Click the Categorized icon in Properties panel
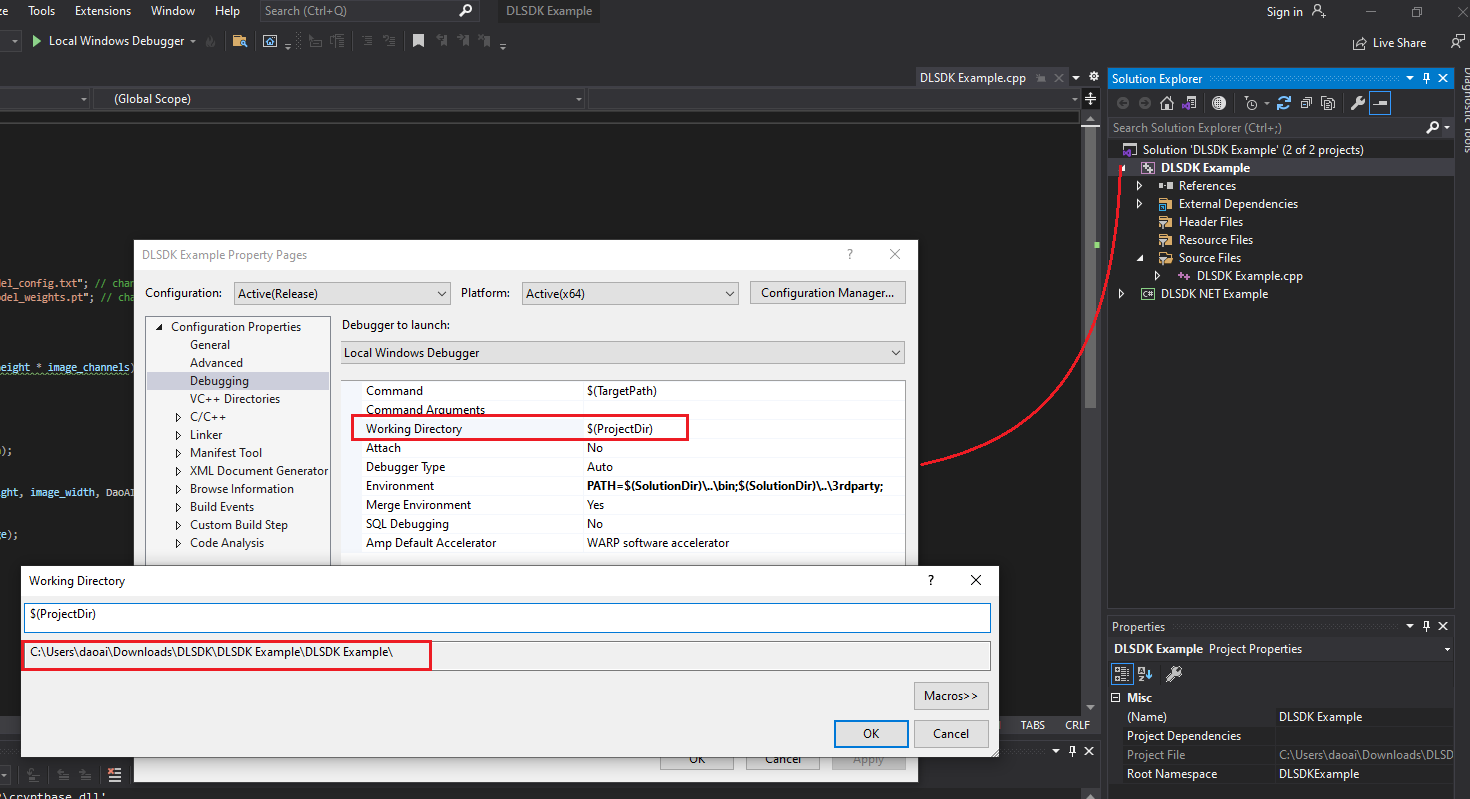This screenshot has height=799, width=1470. click(x=1123, y=674)
